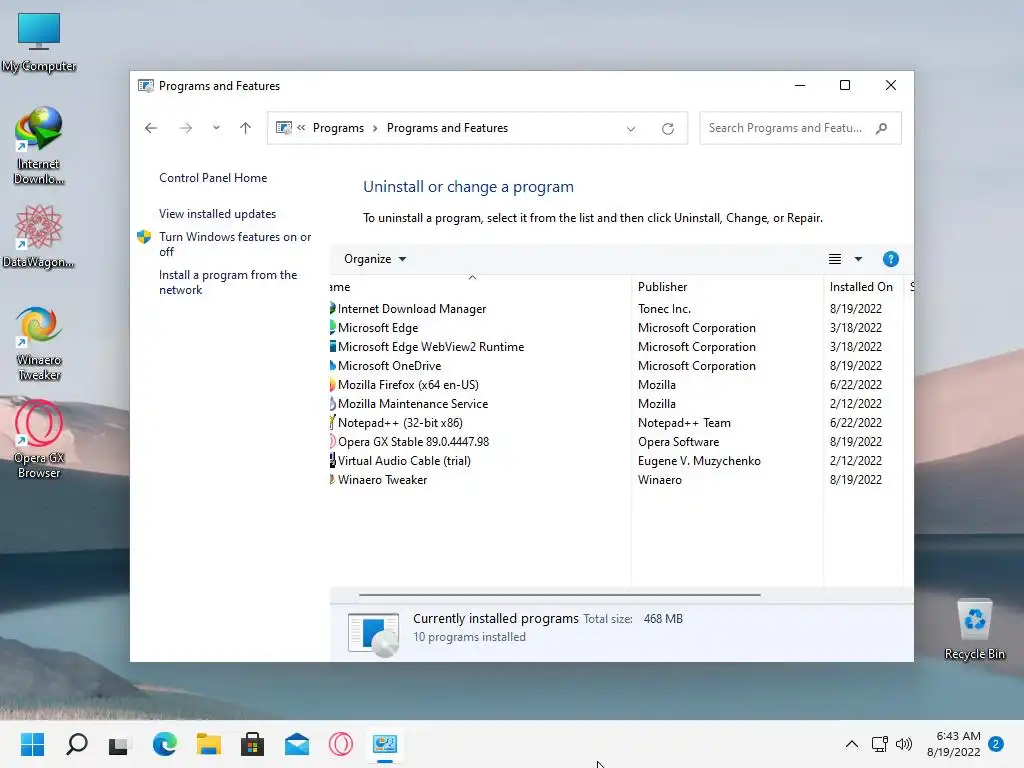The height and width of the screenshot is (768, 1024).
Task: Open the Organize dropdown menu
Action: (x=375, y=259)
